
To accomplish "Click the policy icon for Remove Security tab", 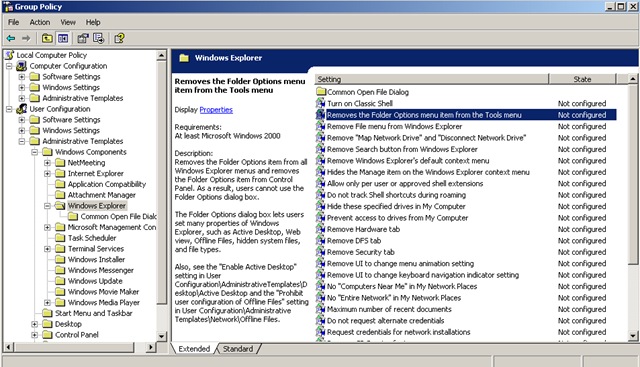I will [320, 252].
